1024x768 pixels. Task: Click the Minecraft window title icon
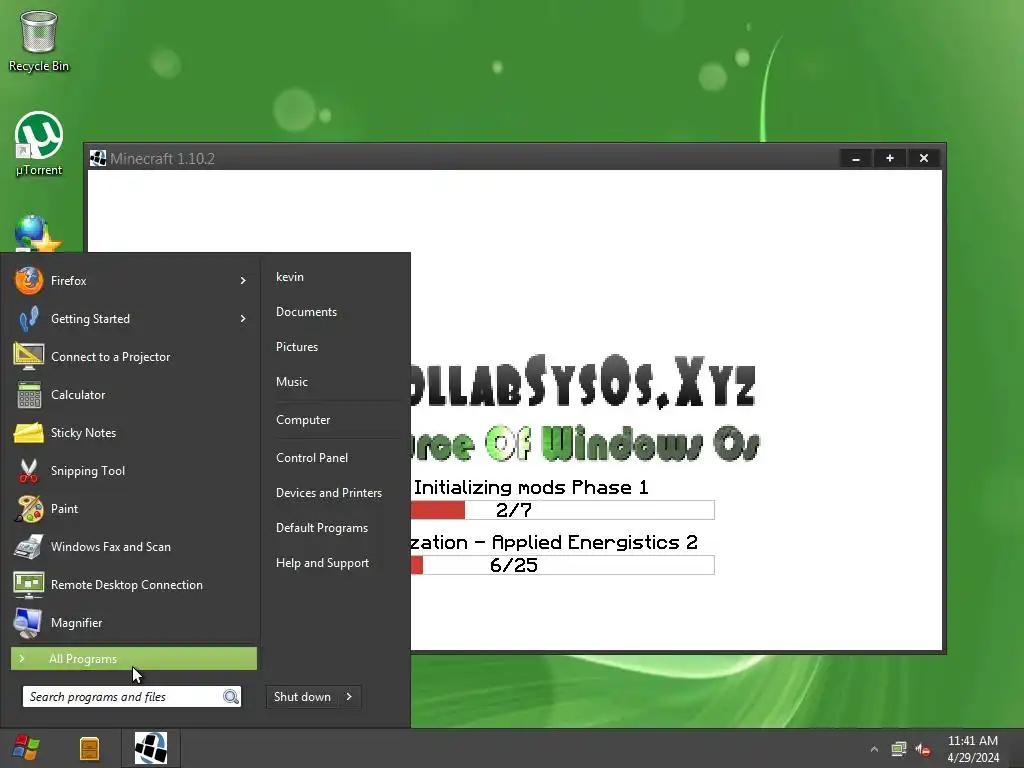coord(98,158)
